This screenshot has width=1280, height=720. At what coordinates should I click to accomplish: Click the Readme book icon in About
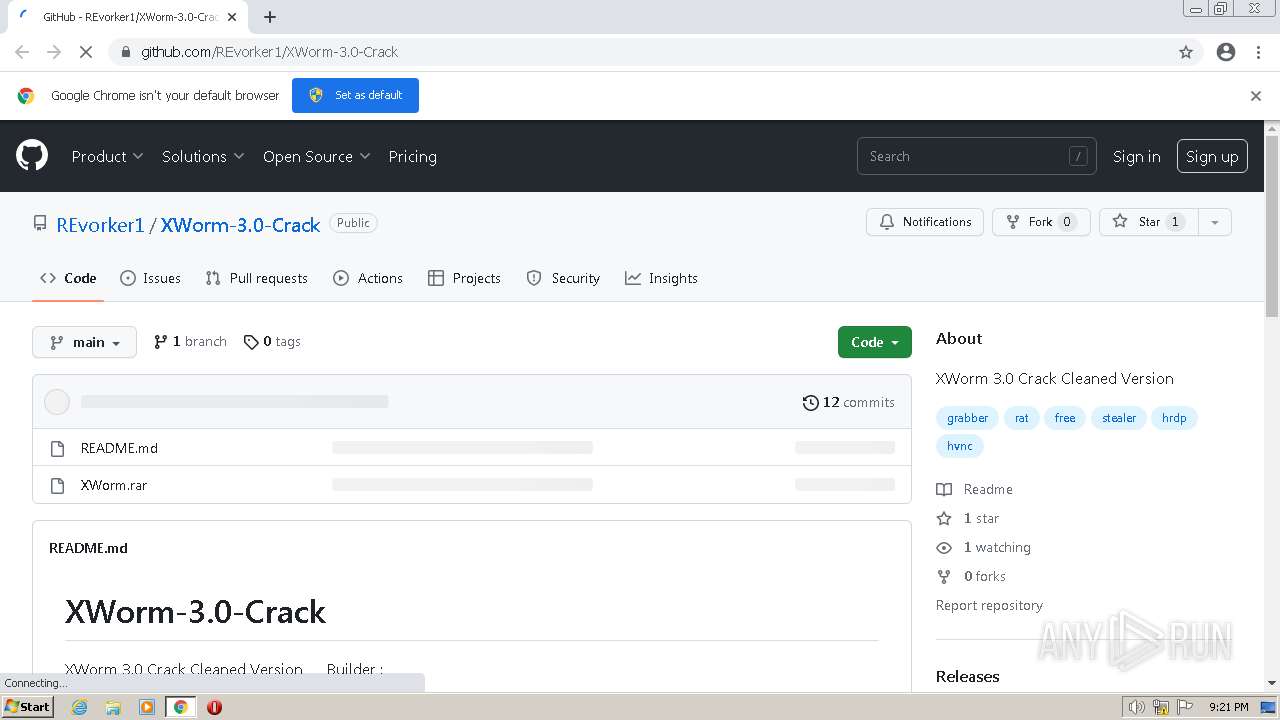pyautogui.click(x=944, y=489)
